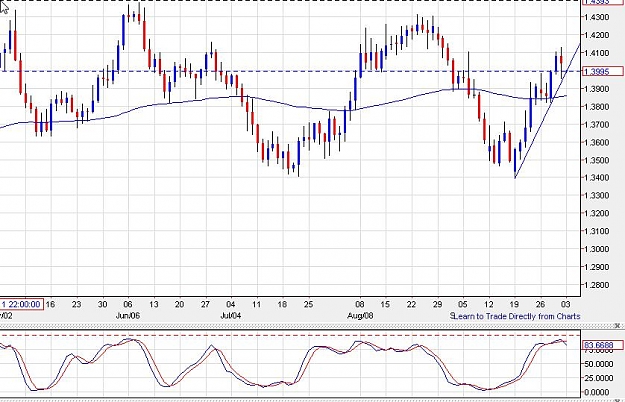Click the 1.3700 price axis label
Image resolution: width=625 pixels, height=402 pixels.
point(597,125)
